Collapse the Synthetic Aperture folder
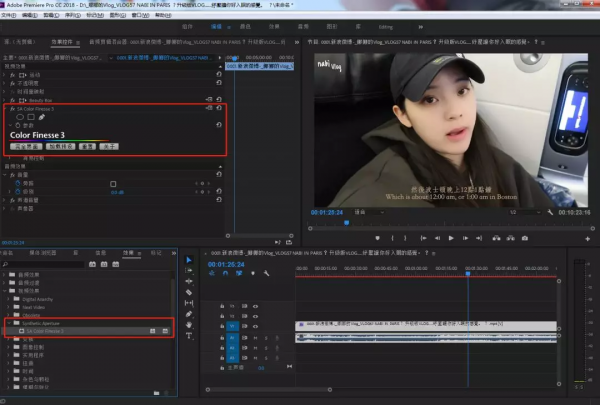Screen dimensions: 600x405 [9, 322]
